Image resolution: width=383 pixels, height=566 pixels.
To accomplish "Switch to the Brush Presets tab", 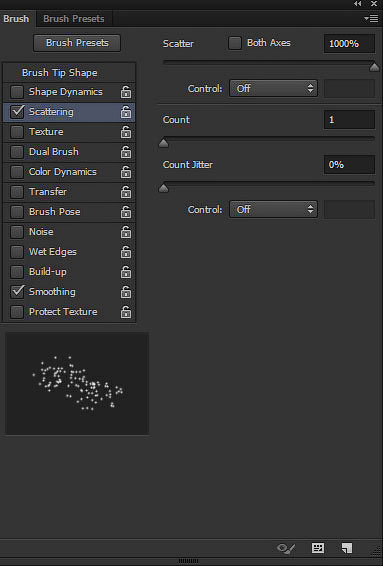I will [74, 19].
